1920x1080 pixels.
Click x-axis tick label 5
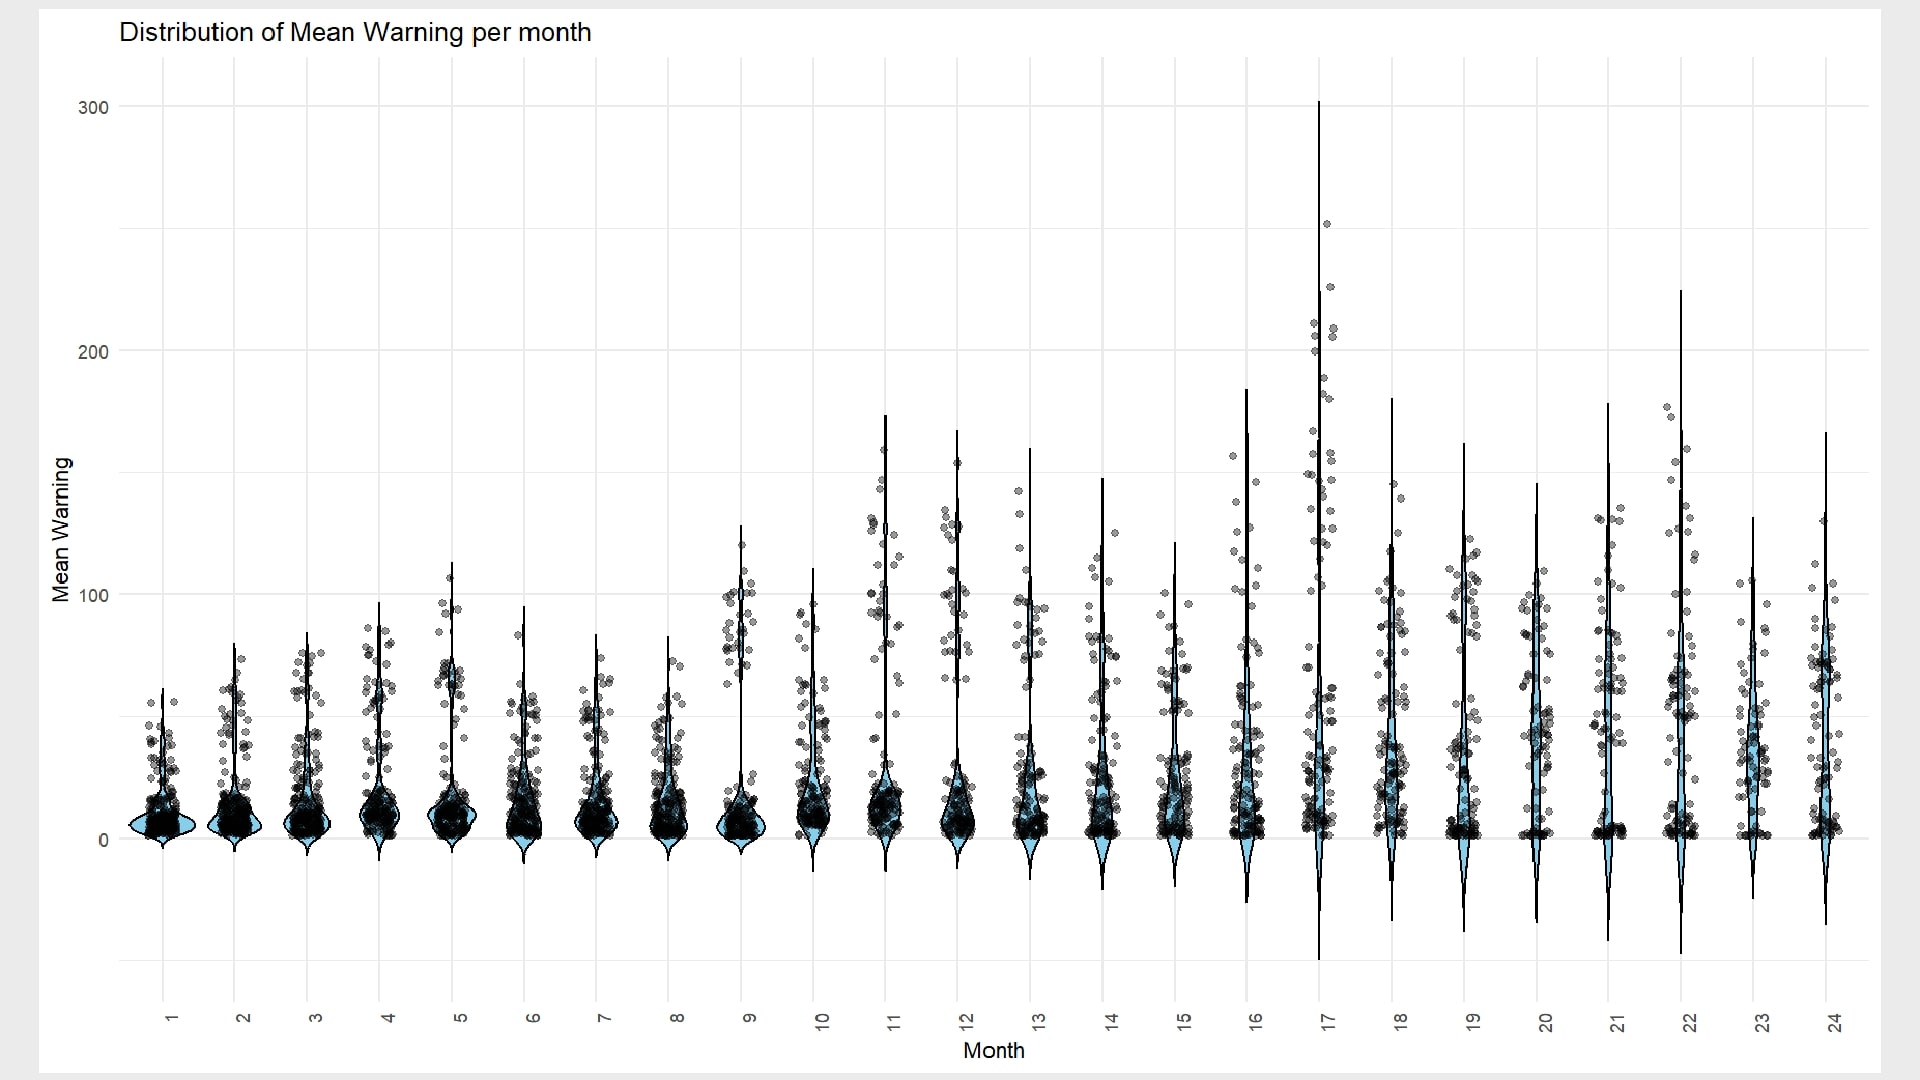pos(460,1018)
